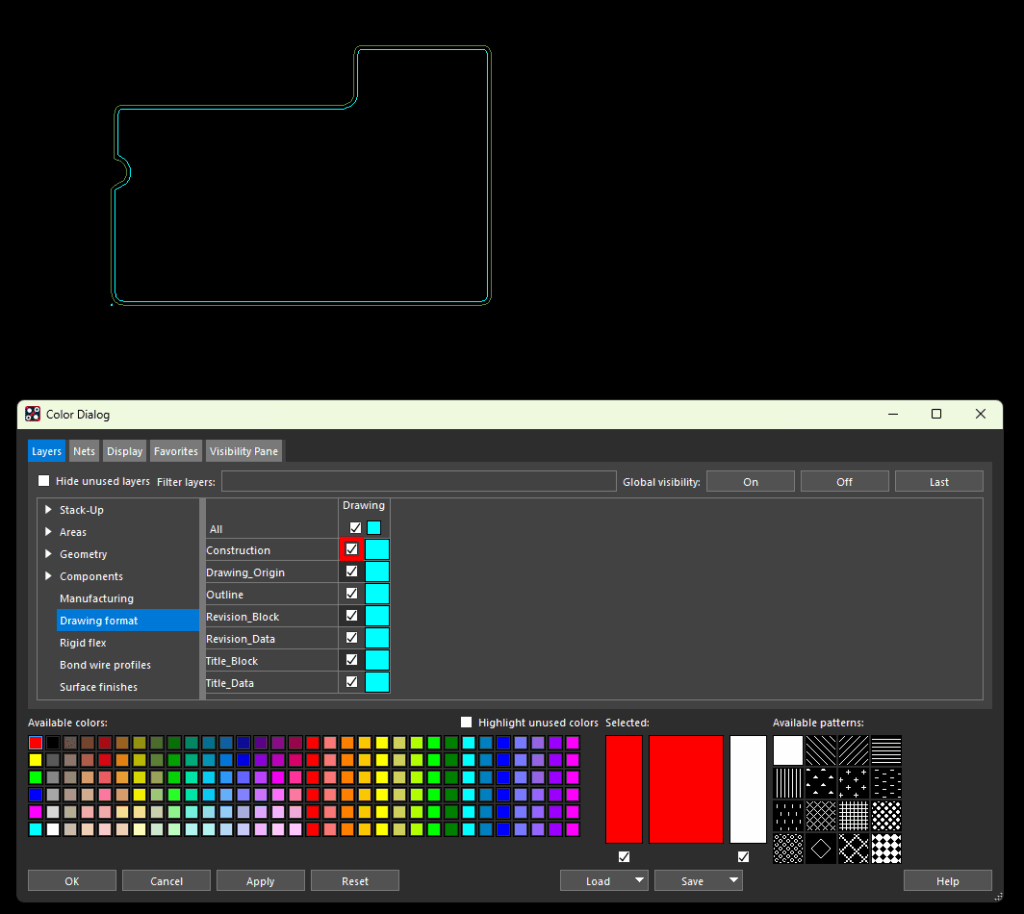
Task: Click the Last visibility button
Action: click(939, 482)
